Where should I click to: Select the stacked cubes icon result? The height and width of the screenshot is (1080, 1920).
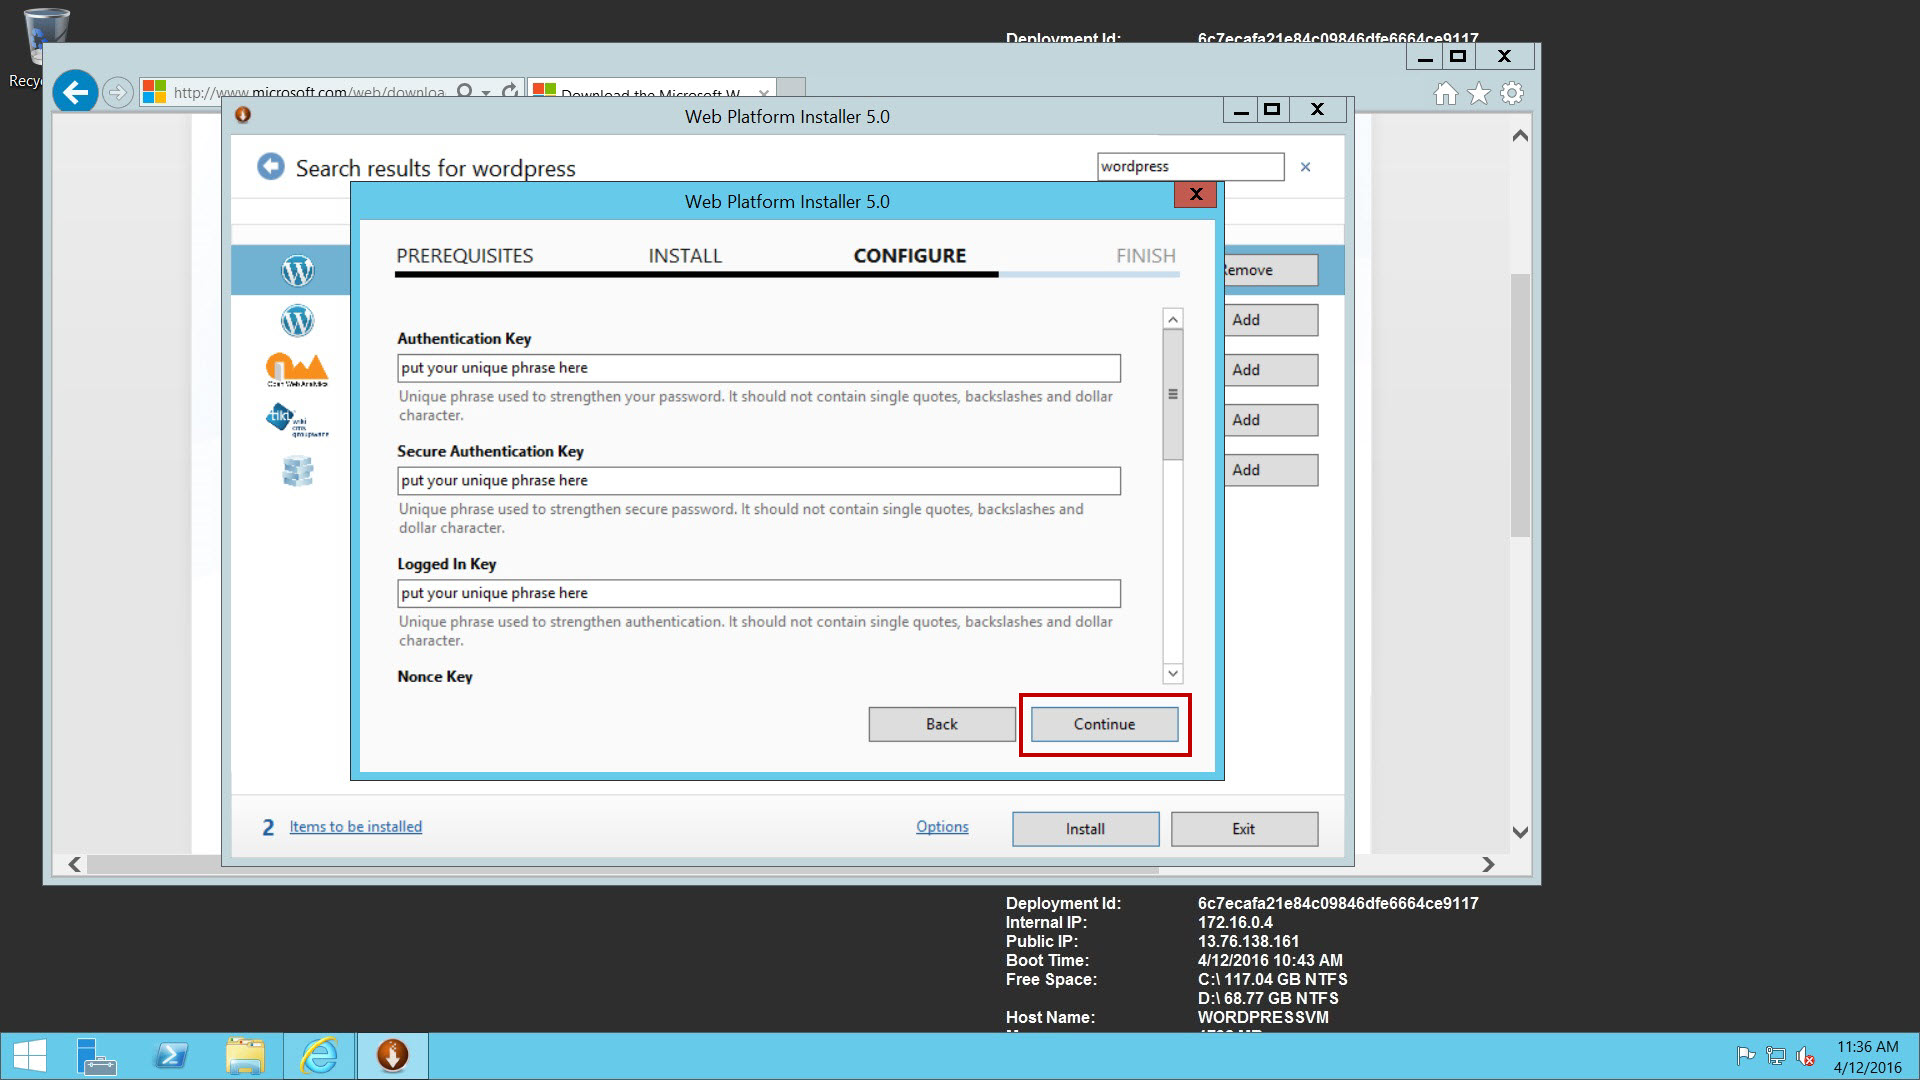click(297, 470)
